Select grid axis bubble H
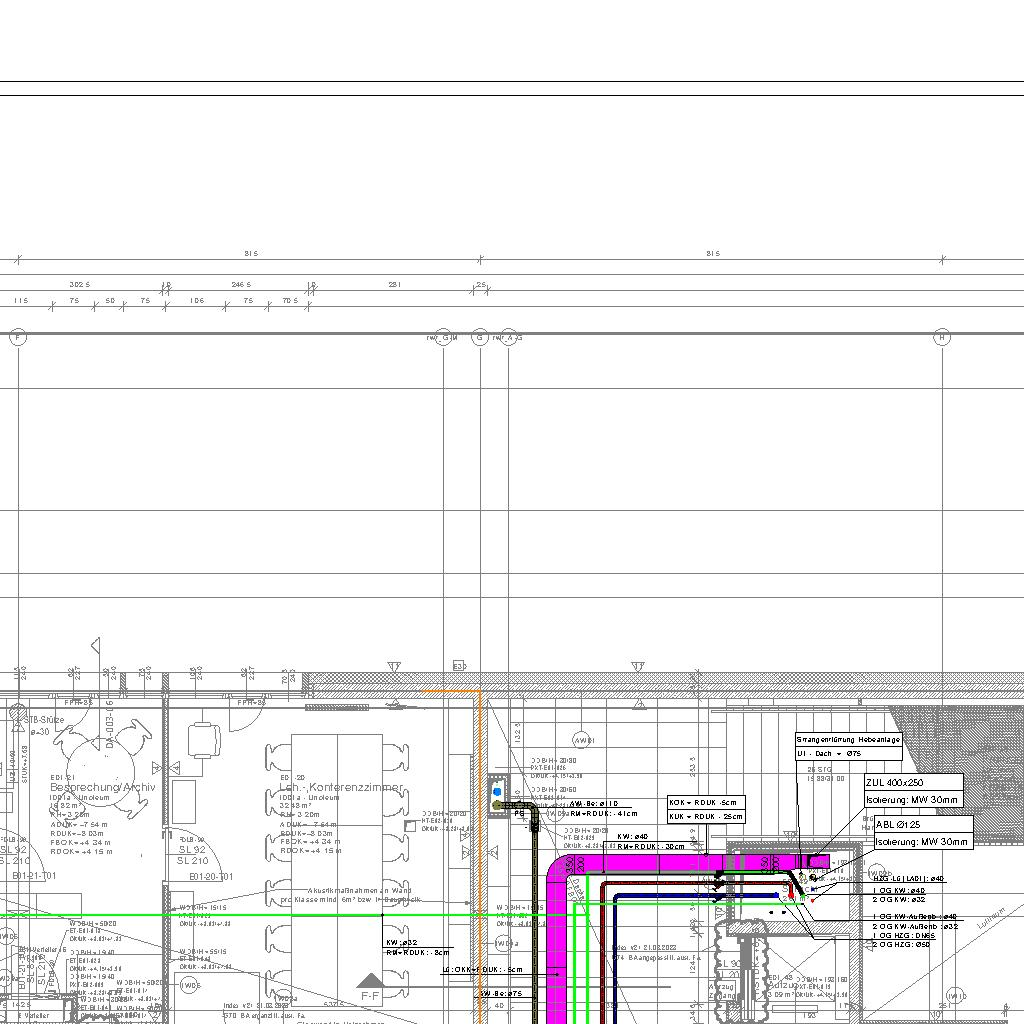The width and height of the screenshot is (1024, 1024). coord(942,337)
